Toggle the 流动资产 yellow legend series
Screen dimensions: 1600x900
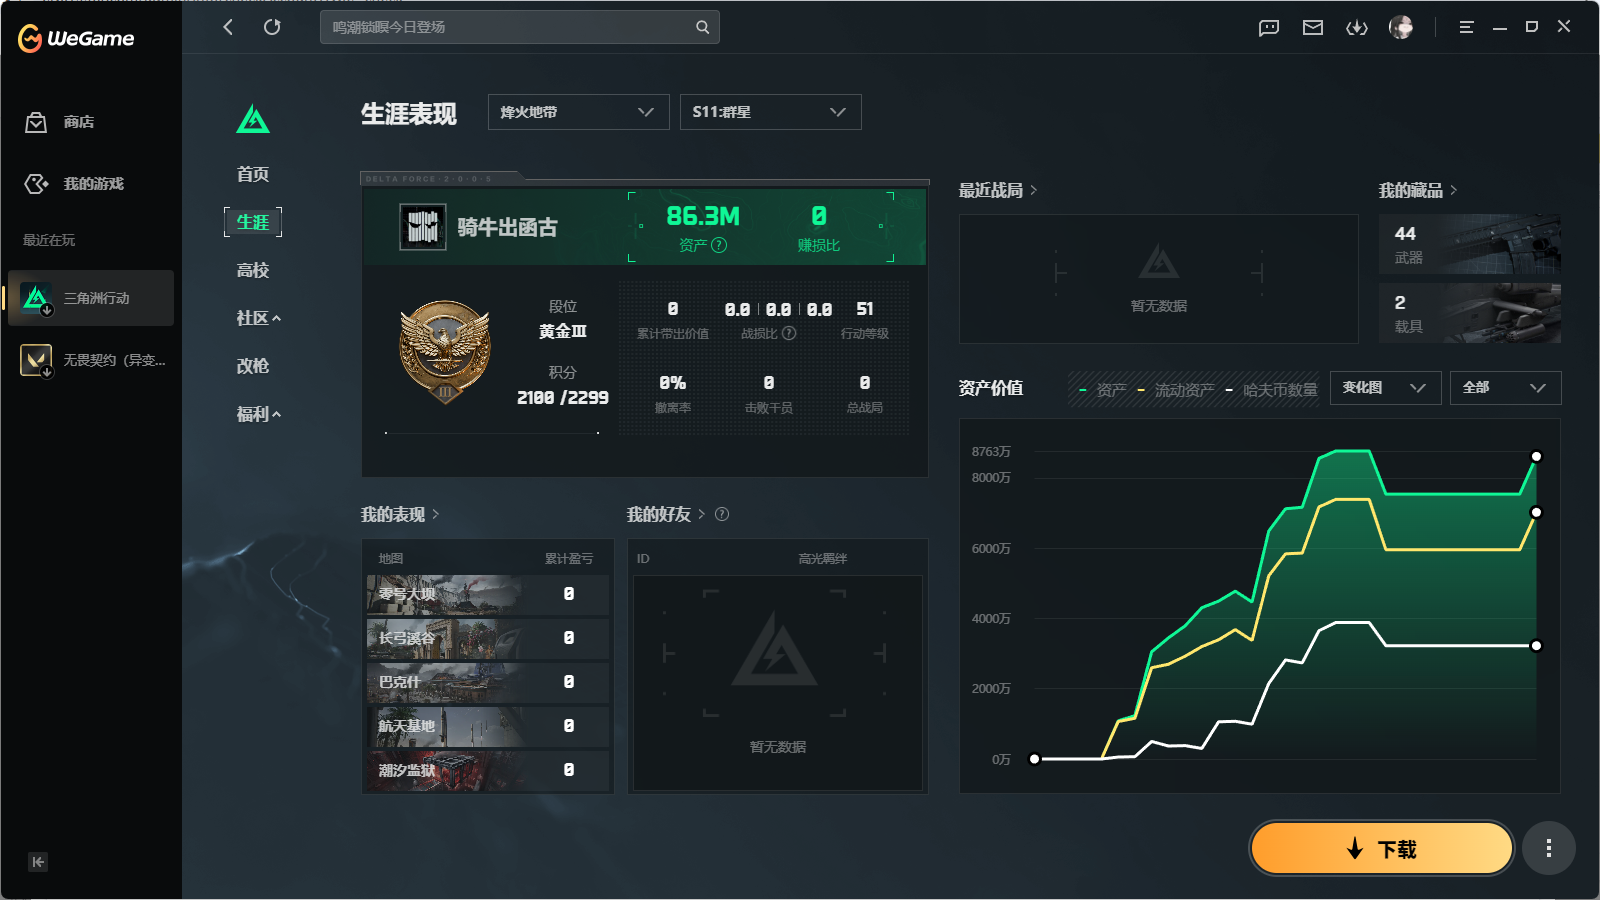tap(1175, 390)
